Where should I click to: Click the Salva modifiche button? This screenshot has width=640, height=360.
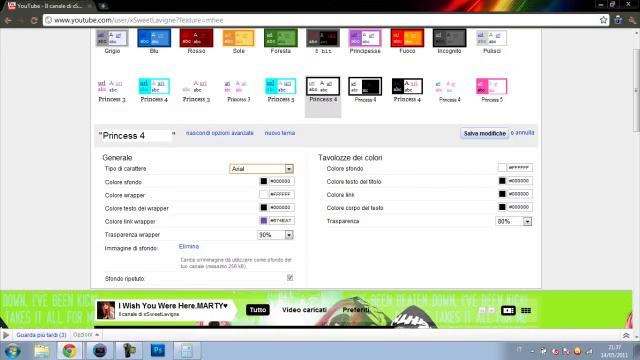(484, 133)
